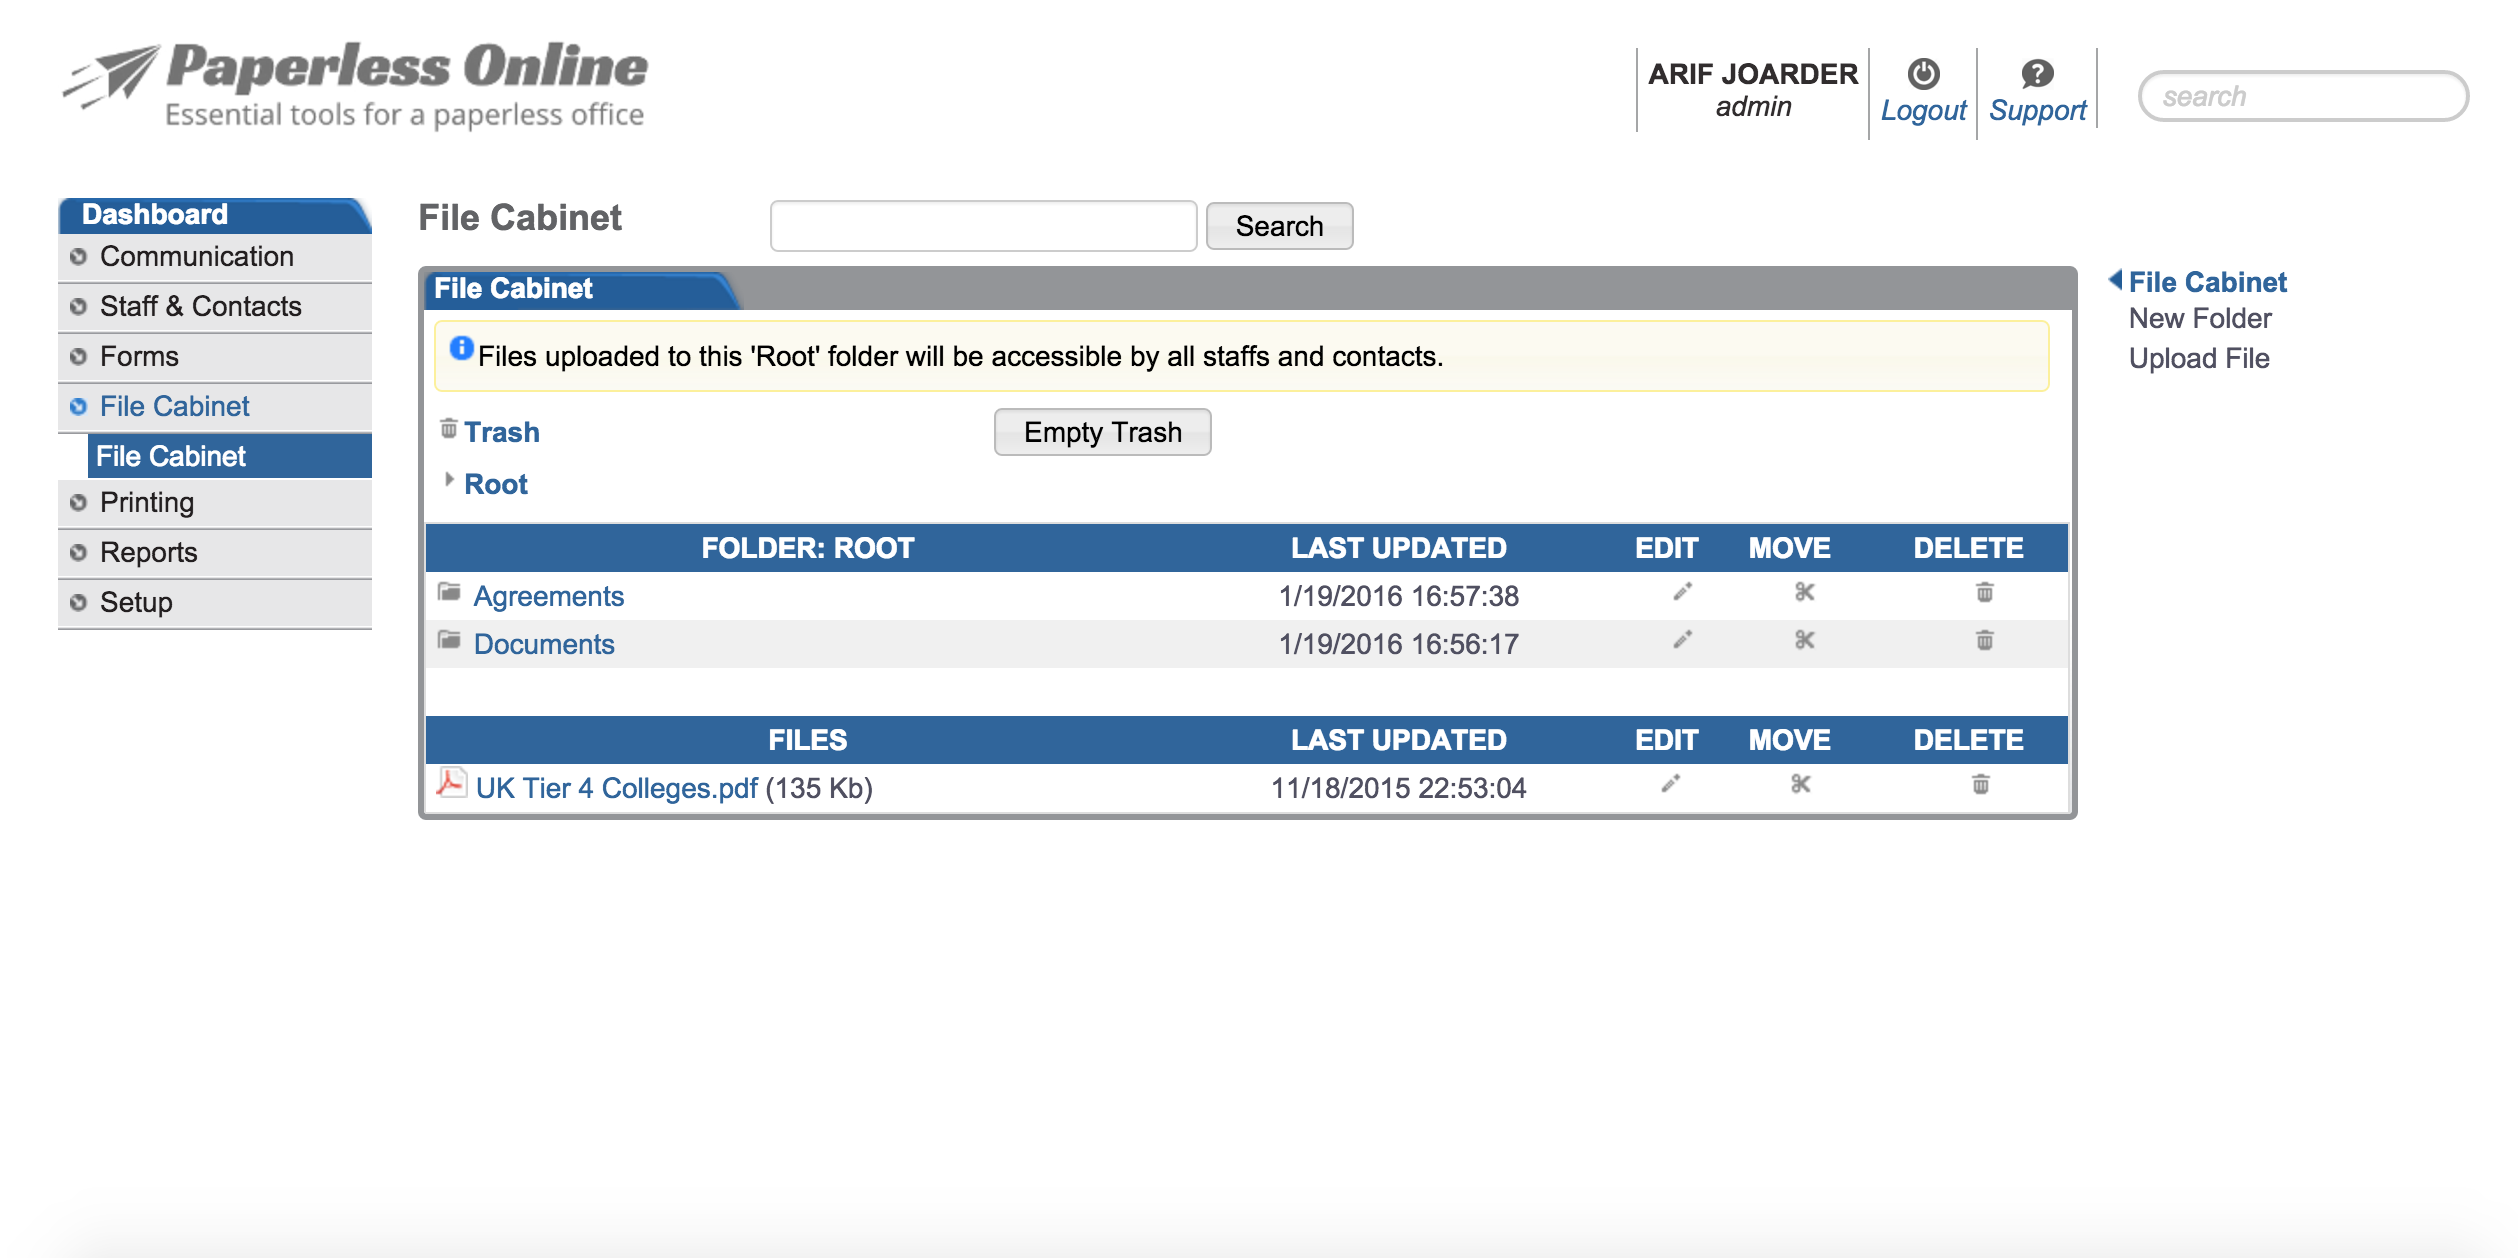The image size is (2518, 1258).
Task: Click inside the File Cabinet search box
Action: (982, 226)
